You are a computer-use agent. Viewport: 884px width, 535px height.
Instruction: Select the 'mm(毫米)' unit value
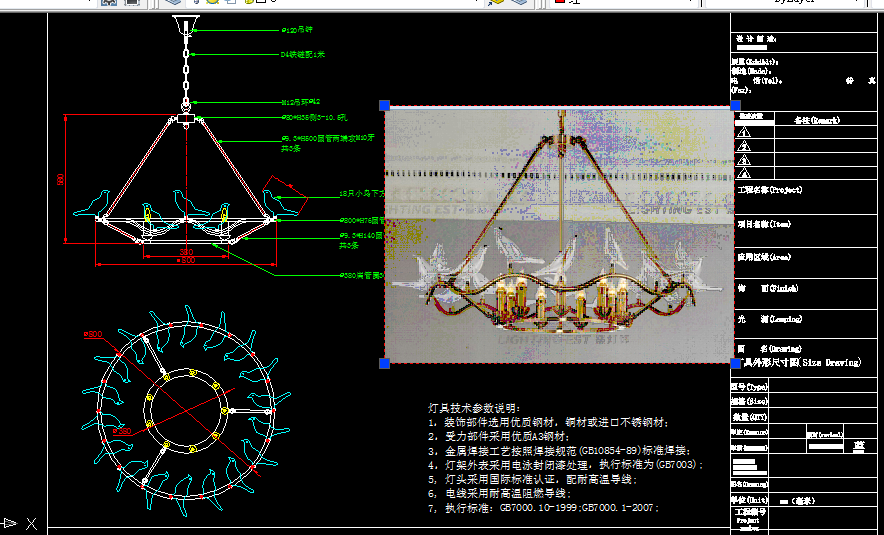point(797,501)
